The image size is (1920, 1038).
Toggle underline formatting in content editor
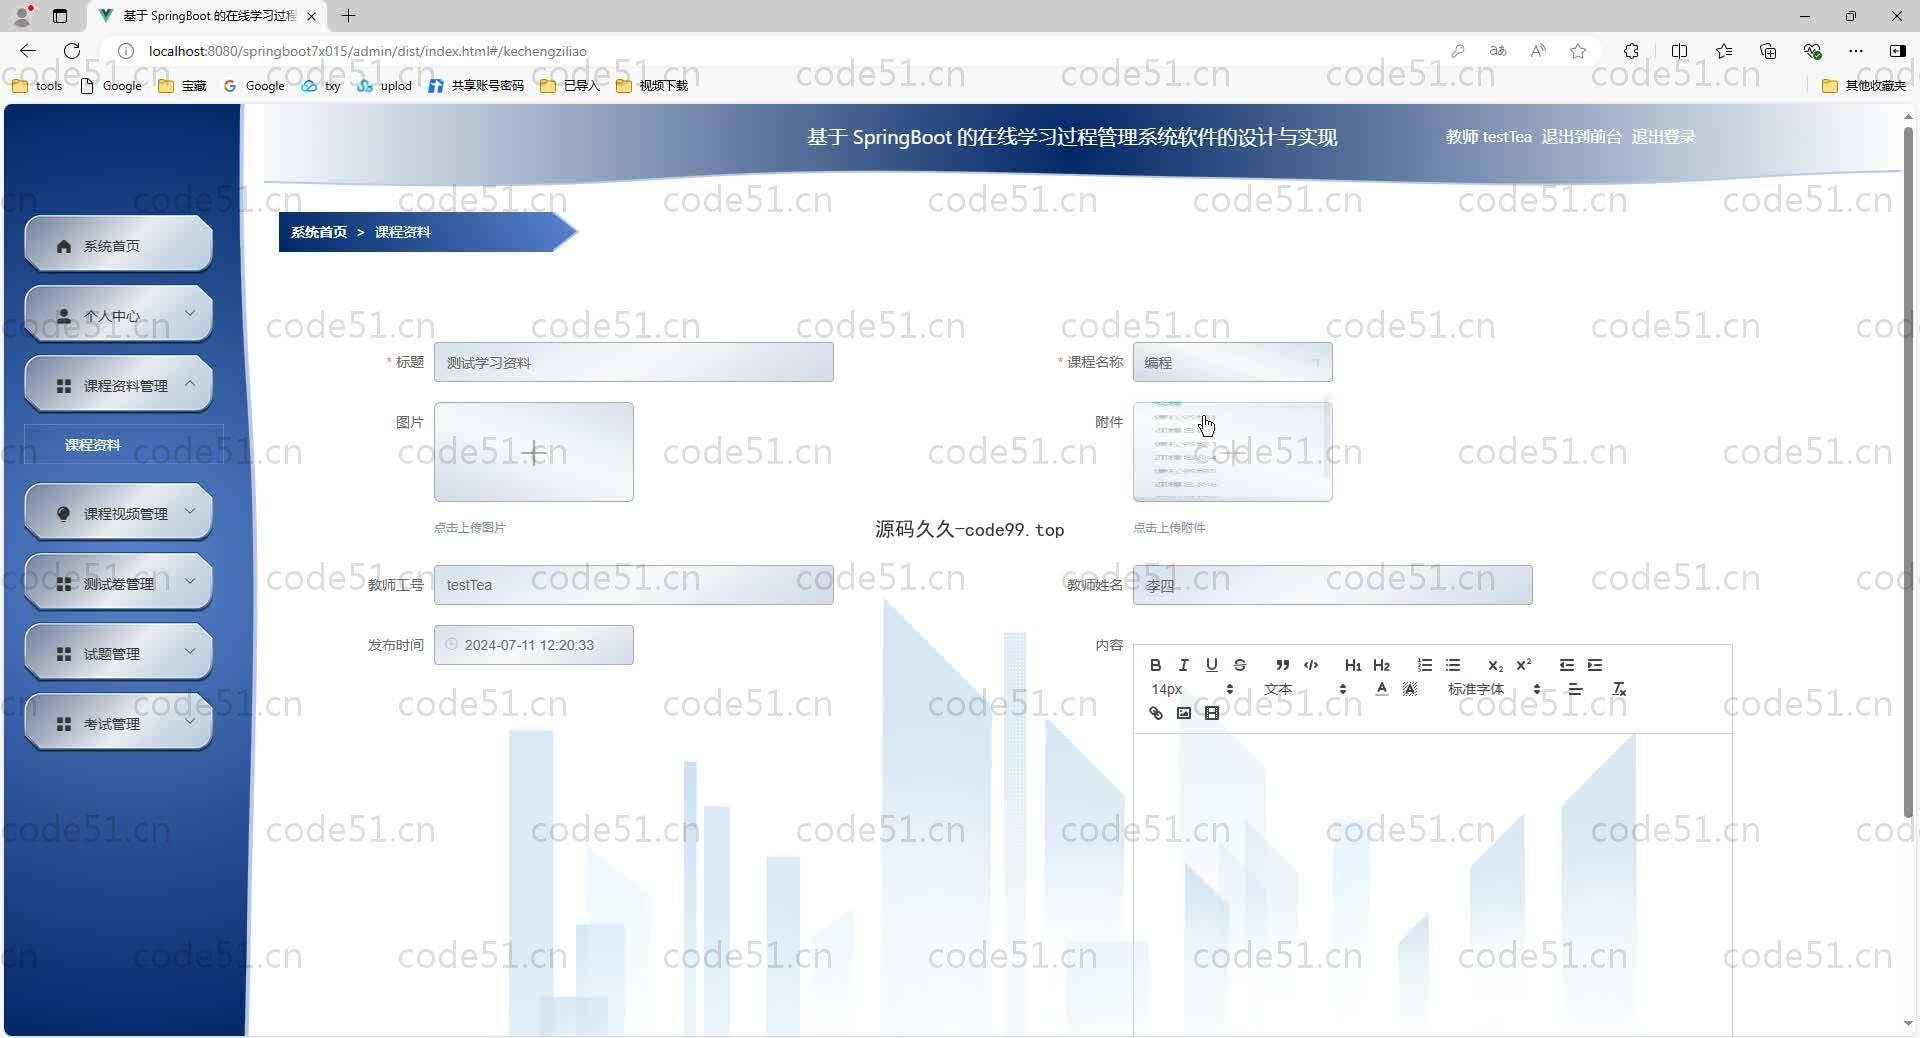point(1211,665)
